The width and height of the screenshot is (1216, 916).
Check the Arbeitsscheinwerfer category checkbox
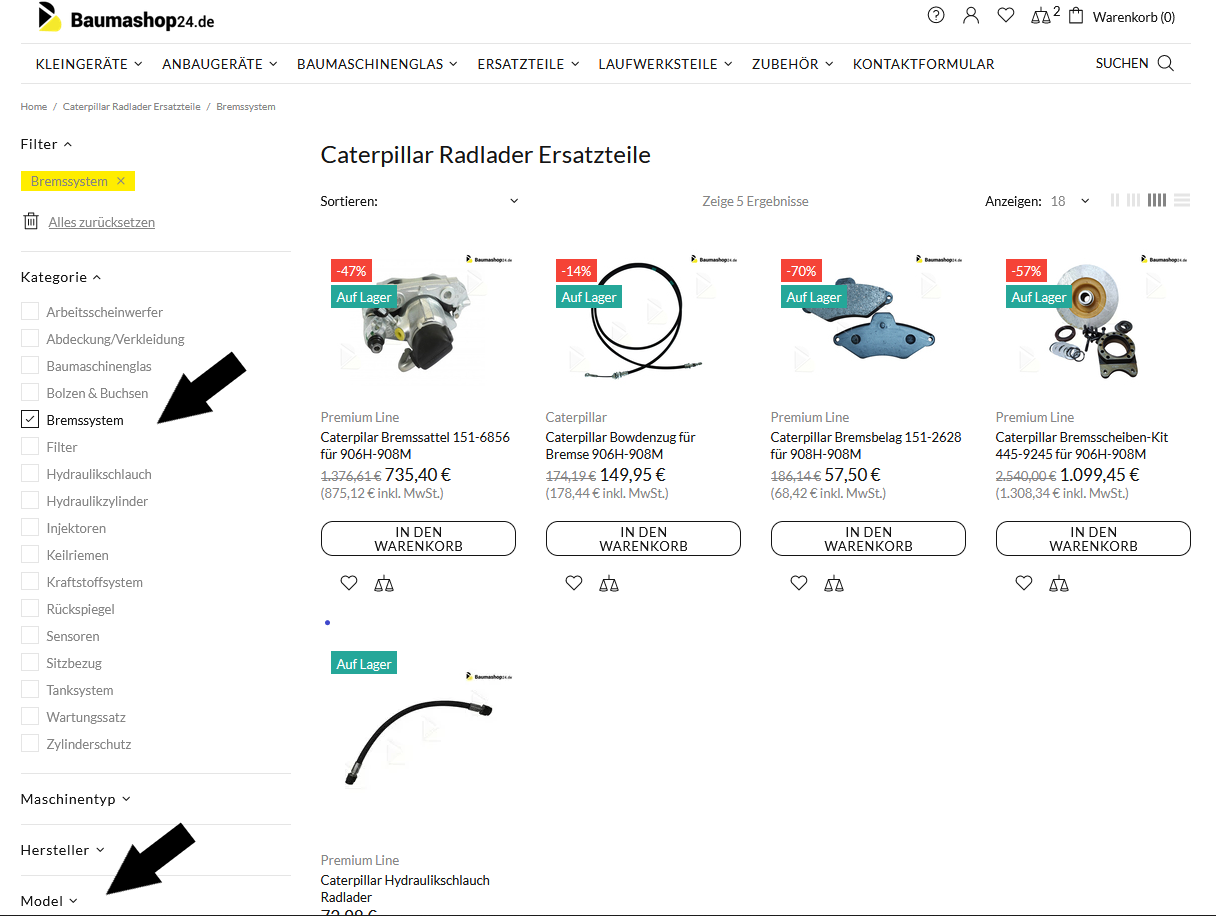30,311
